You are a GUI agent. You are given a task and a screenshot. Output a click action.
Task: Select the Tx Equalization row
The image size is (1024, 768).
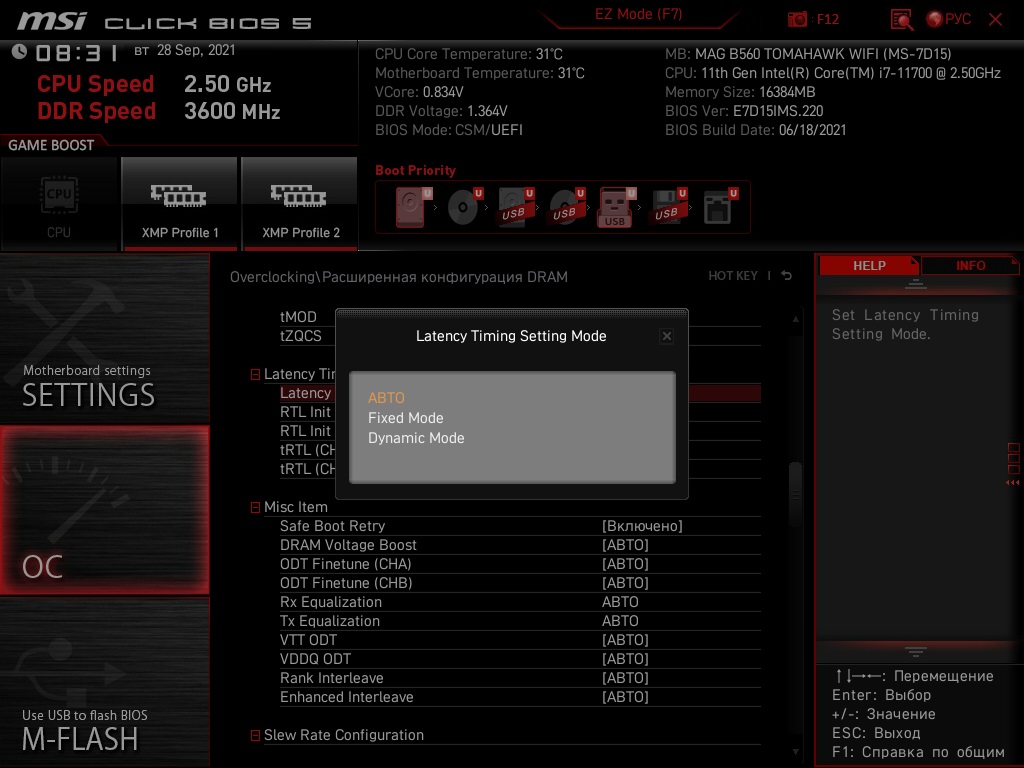(520, 621)
